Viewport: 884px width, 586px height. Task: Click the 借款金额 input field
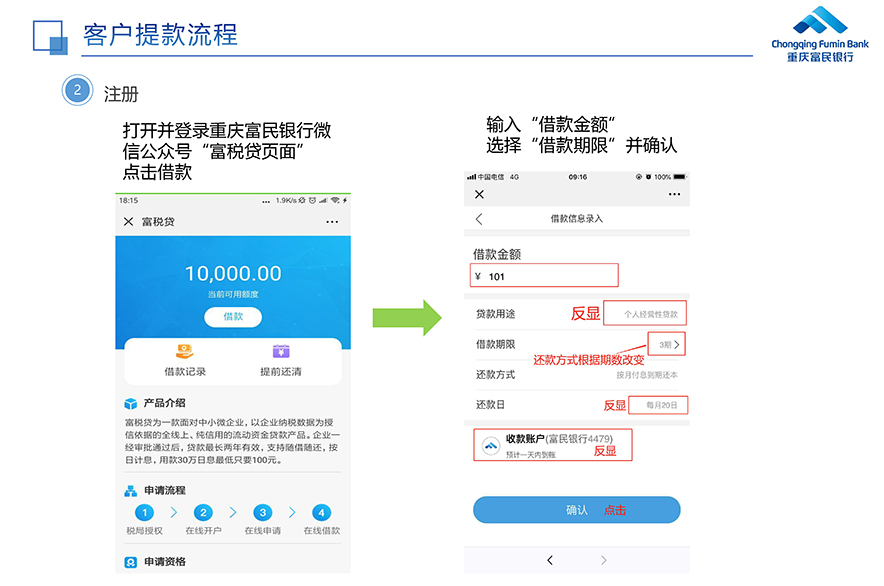pyautogui.click(x=544, y=275)
